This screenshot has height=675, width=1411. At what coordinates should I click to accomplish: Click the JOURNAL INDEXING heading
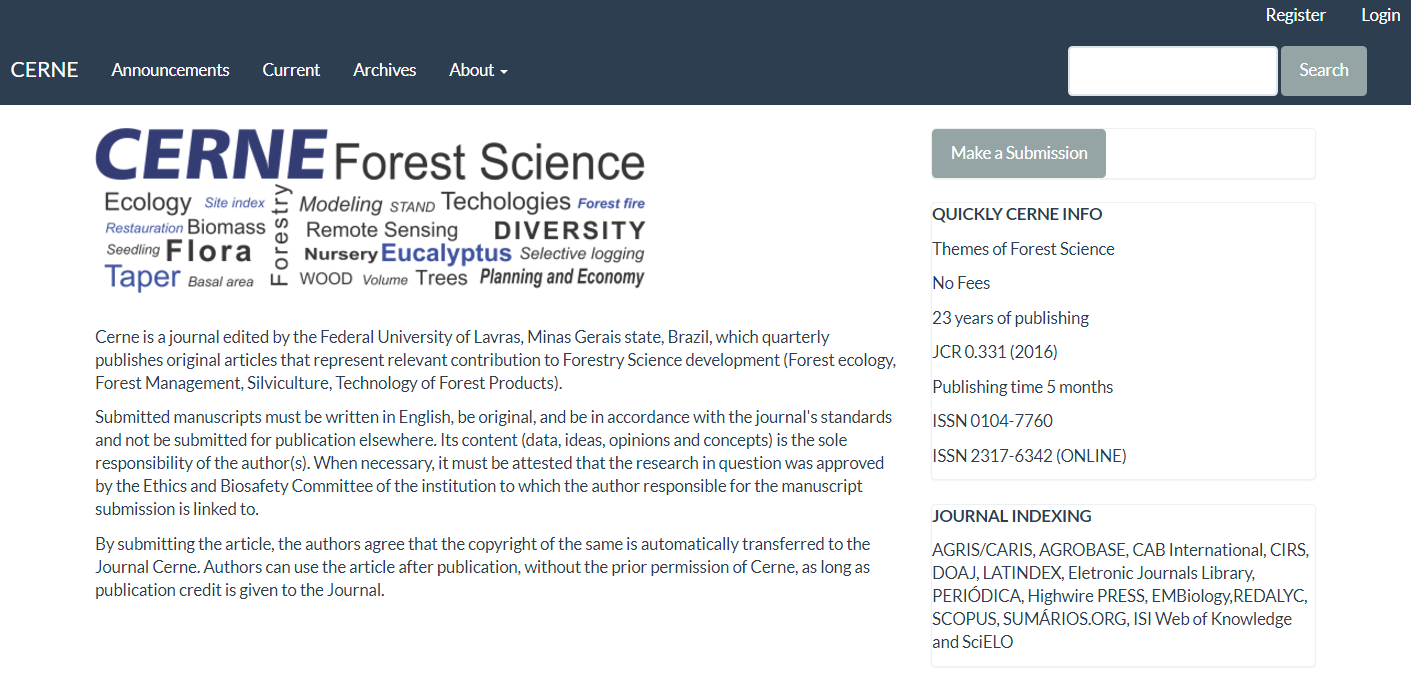click(1011, 516)
